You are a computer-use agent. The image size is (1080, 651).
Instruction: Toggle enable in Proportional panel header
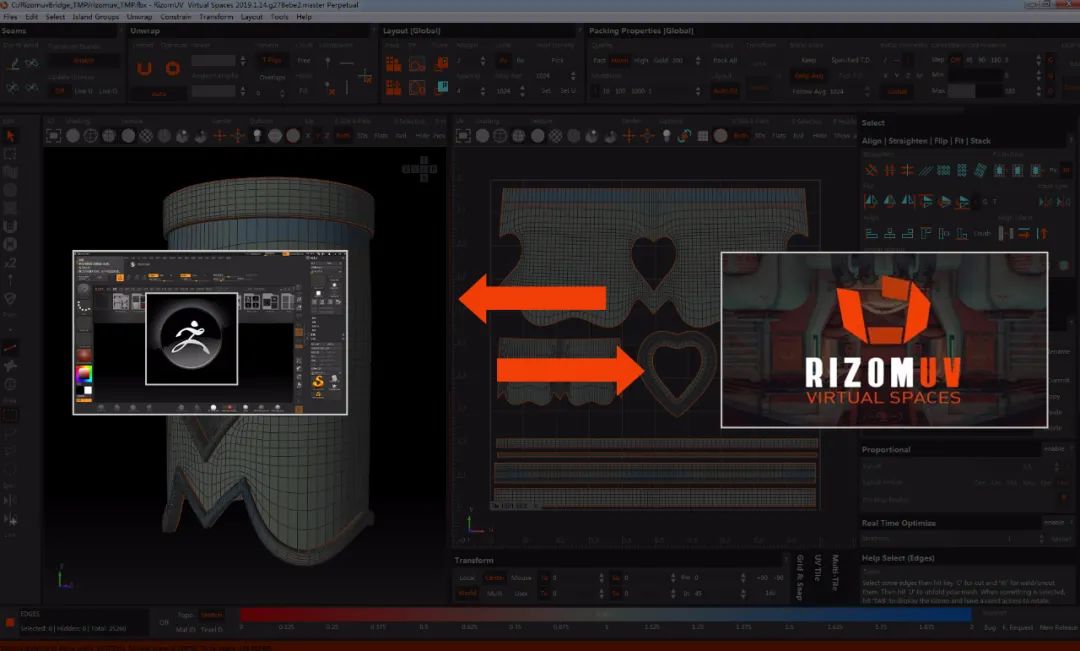(x=1054, y=449)
